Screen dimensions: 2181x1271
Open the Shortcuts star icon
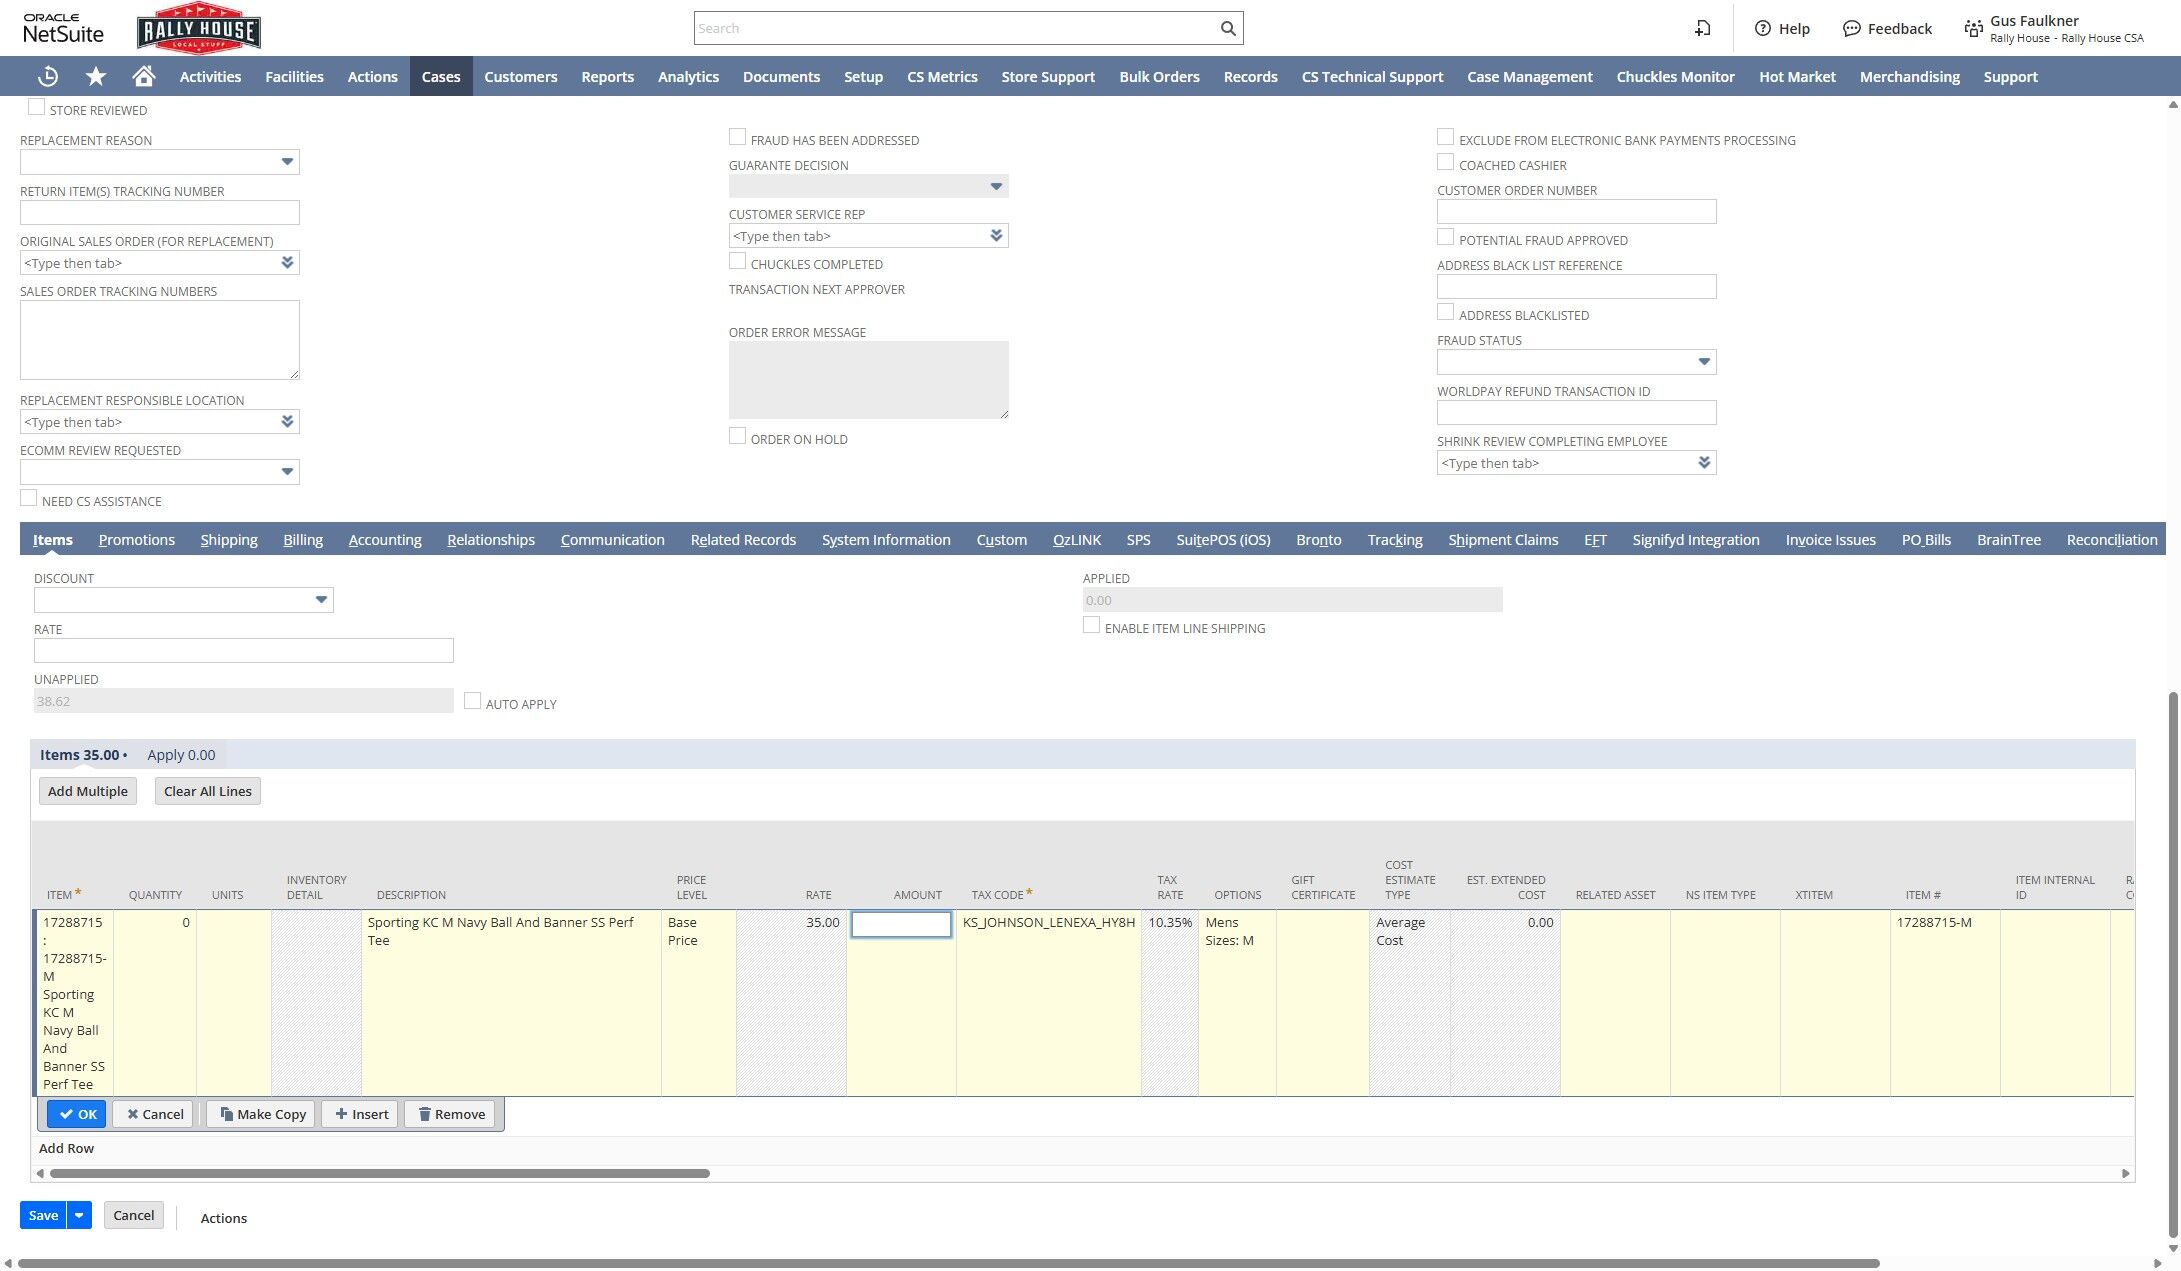coord(96,77)
